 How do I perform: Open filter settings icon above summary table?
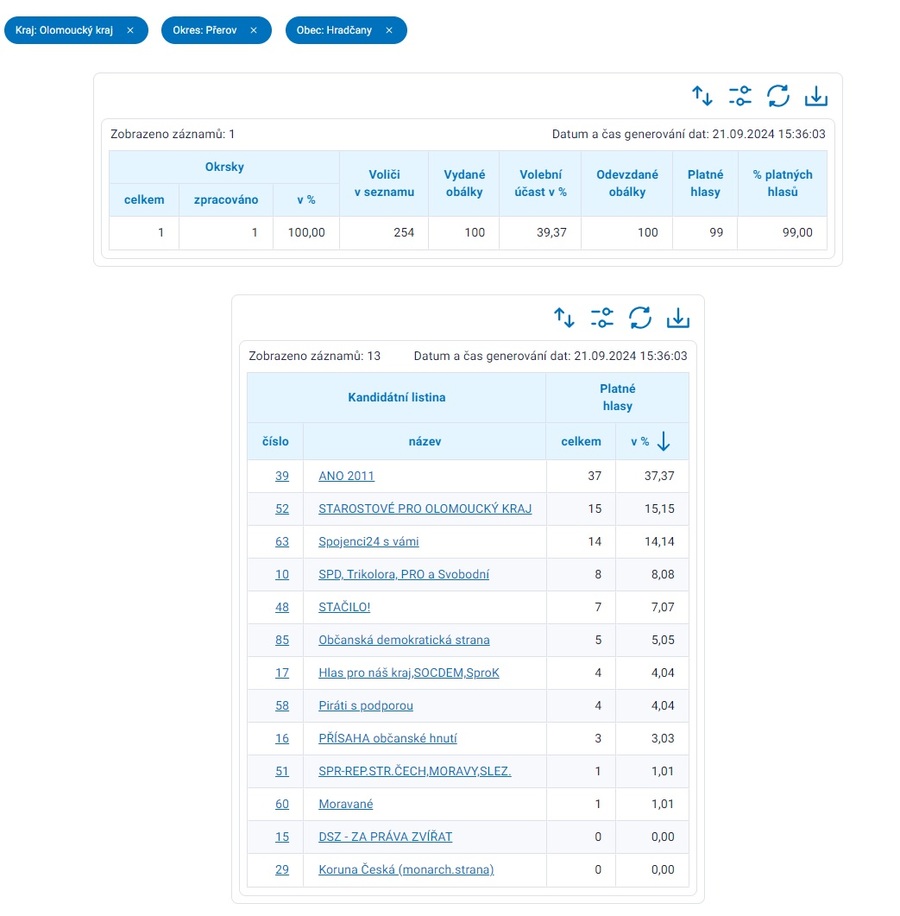(x=740, y=96)
